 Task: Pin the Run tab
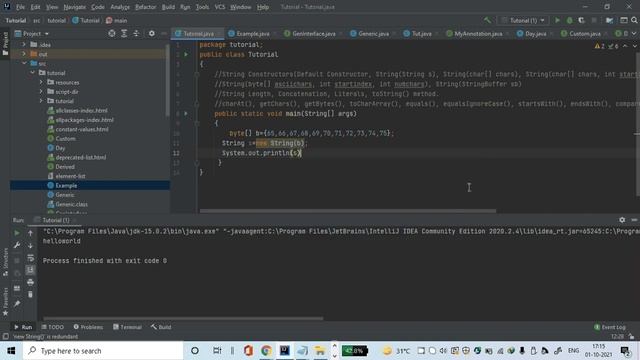(x=17, y=304)
